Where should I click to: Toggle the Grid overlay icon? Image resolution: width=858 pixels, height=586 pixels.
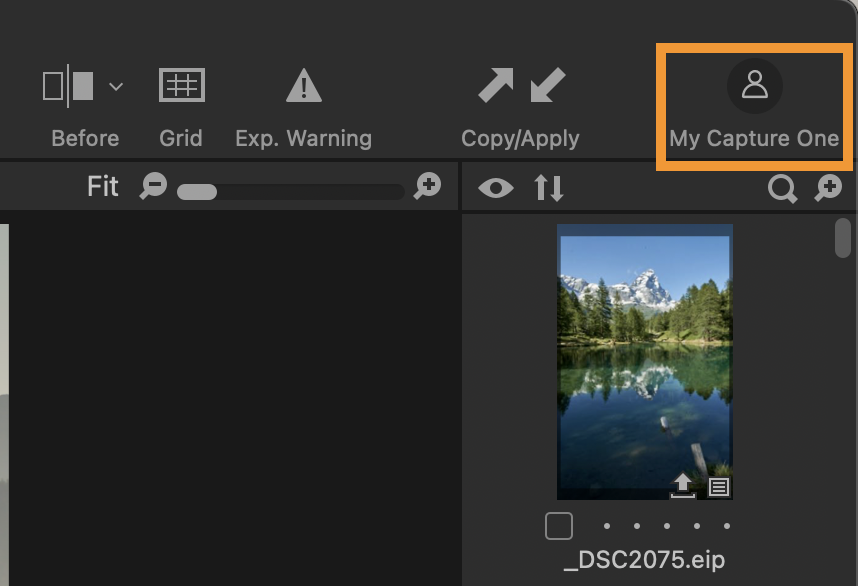(x=182, y=85)
